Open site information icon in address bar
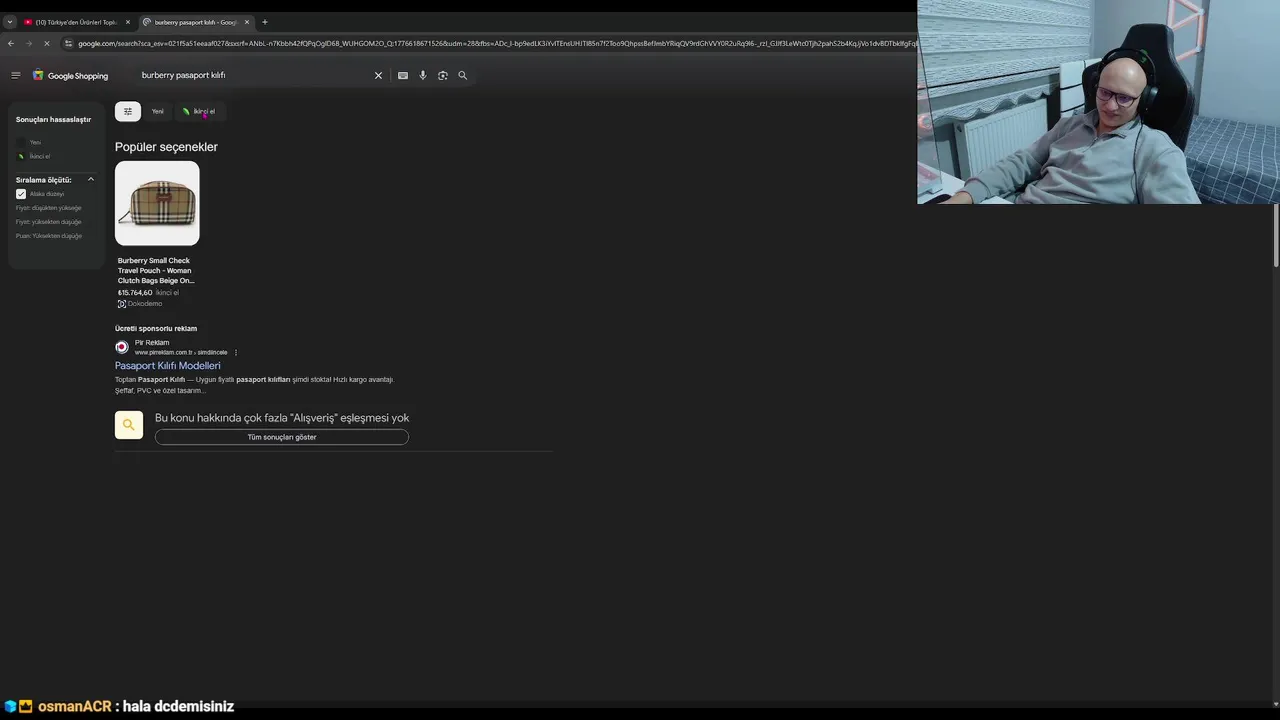 [x=68, y=43]
